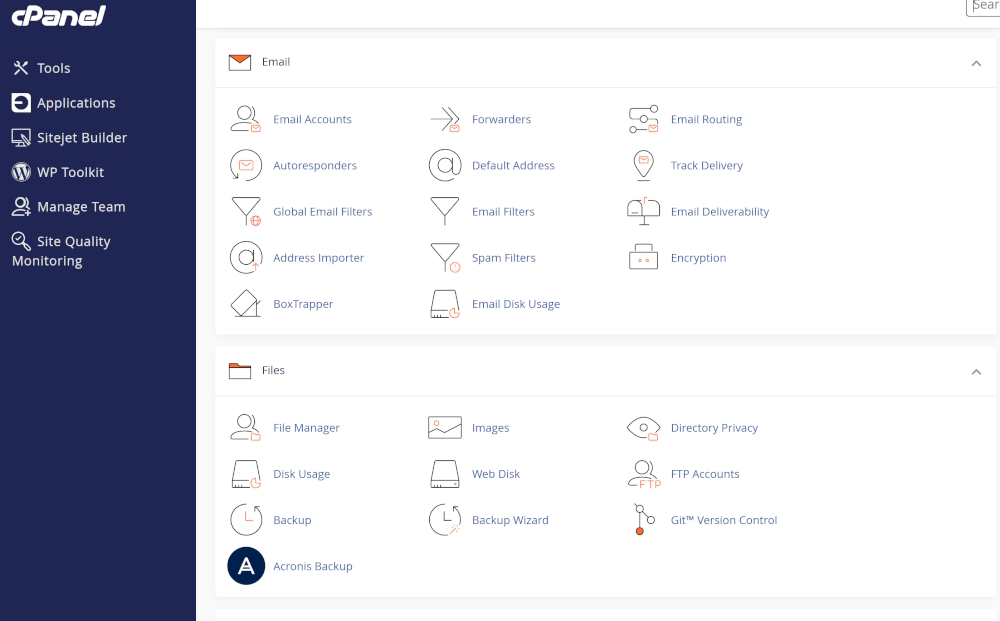Collapse the Email section chevron
The width and height of the screenshot is (1000, 621).
coord(976,63)
